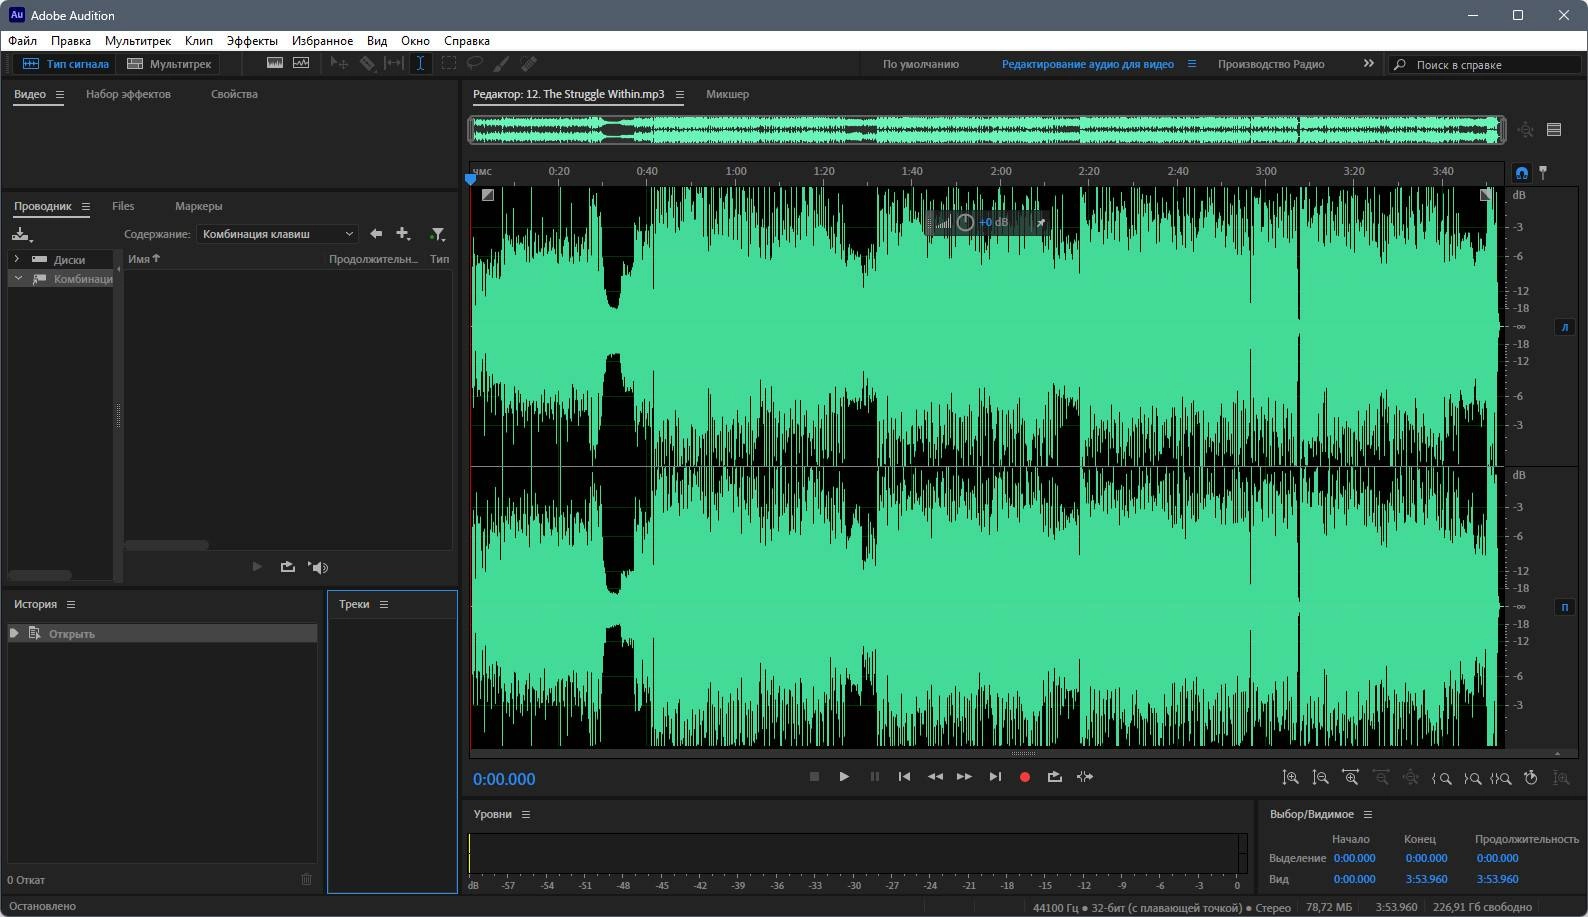Zoom out amplitude
The height and width of the screenshot is (917, 1588).
(x=1321, y=777)
